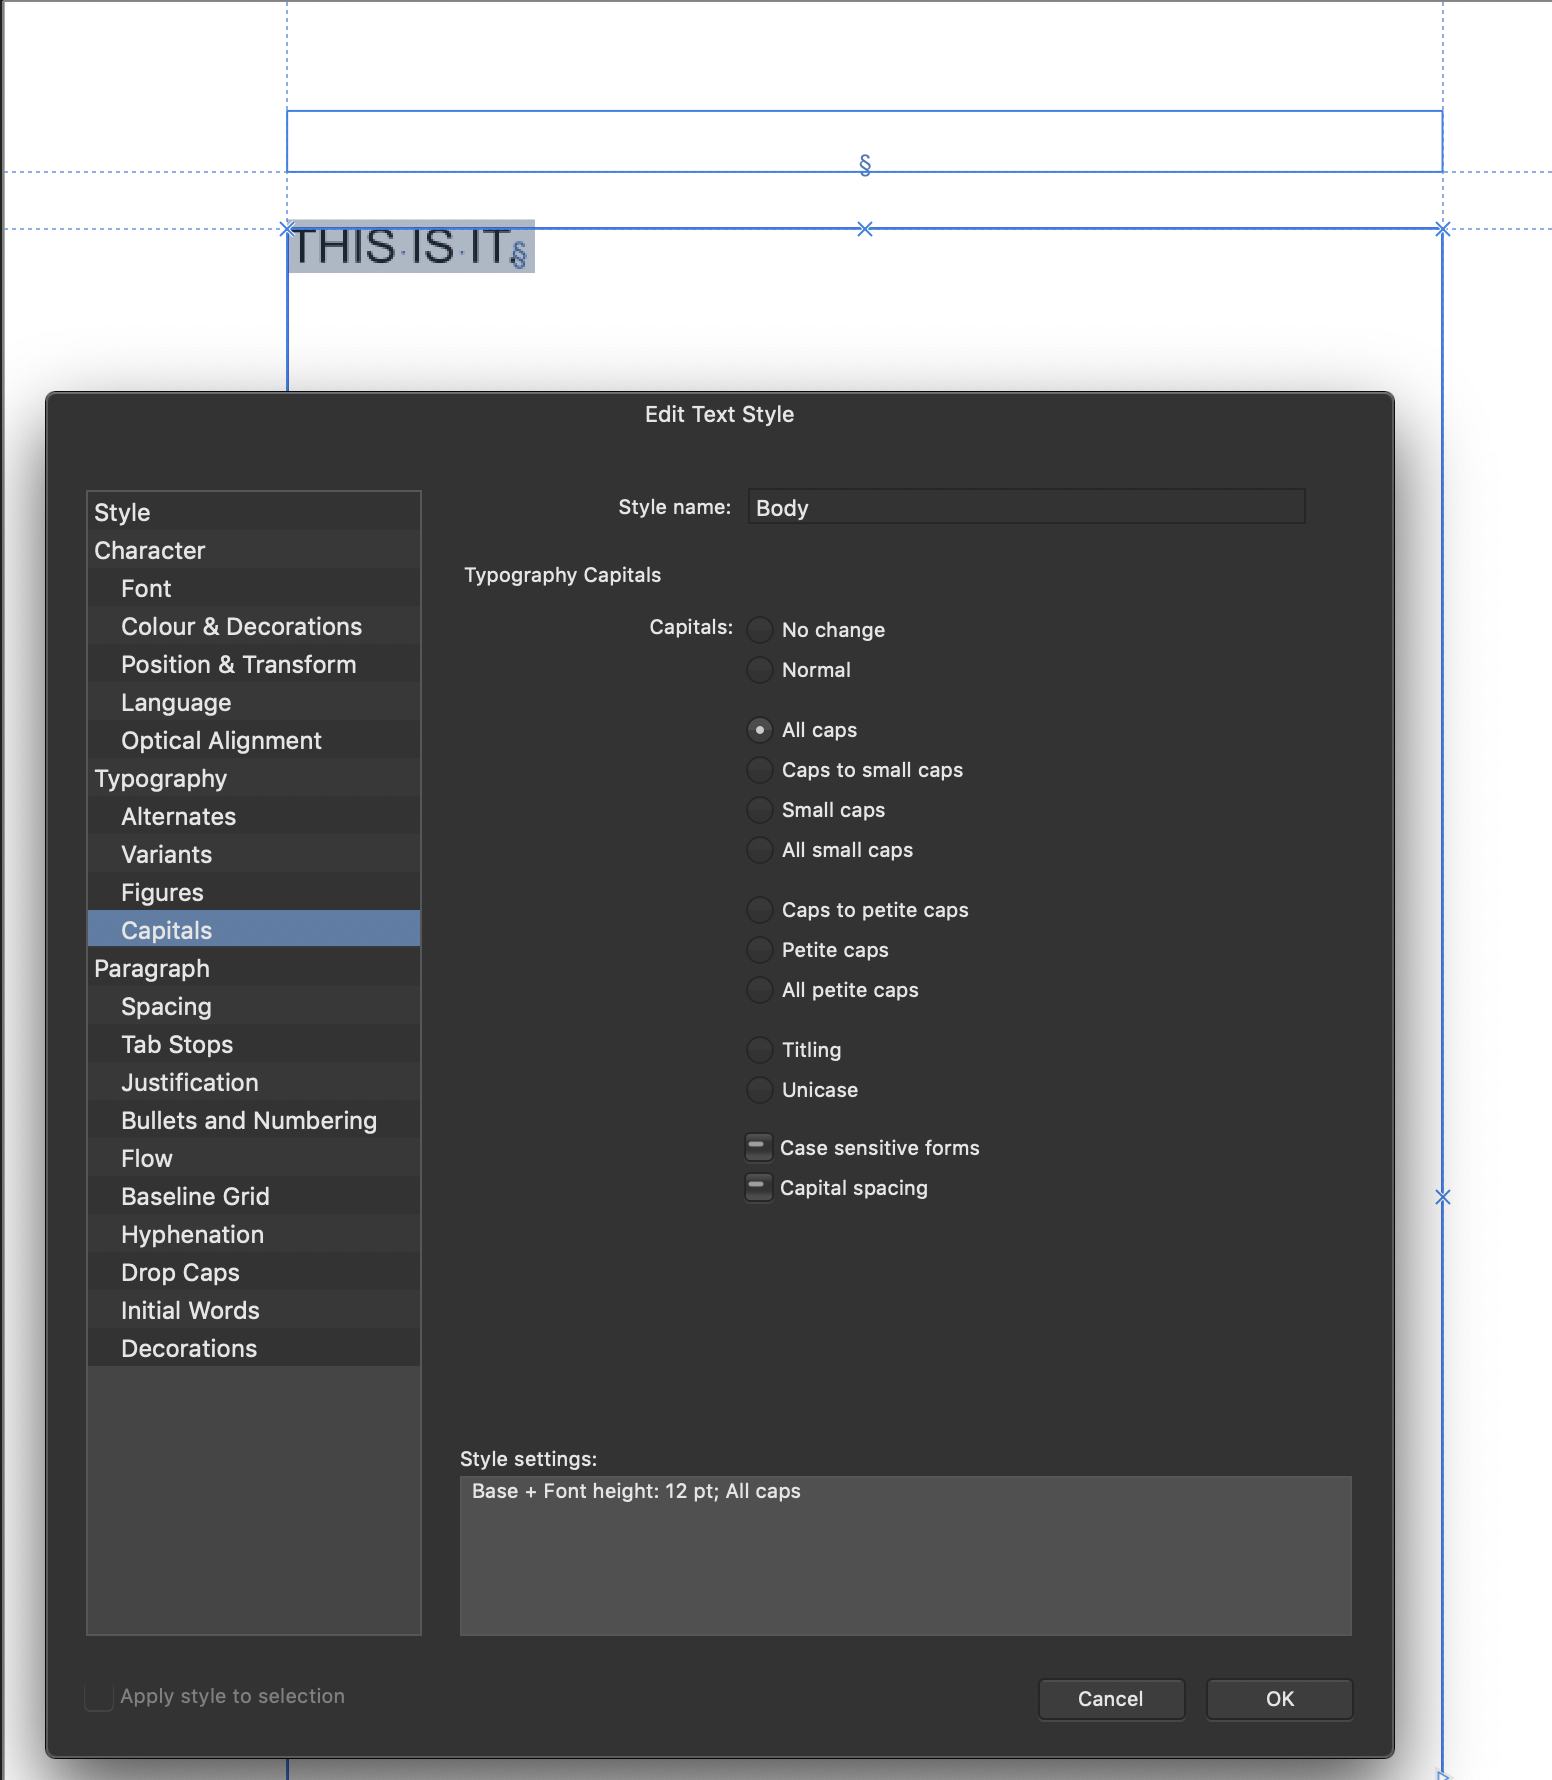This screenshot has height=1780, width=1552.
Task: Click the Style settings summary box
Action: (906, 1556)
